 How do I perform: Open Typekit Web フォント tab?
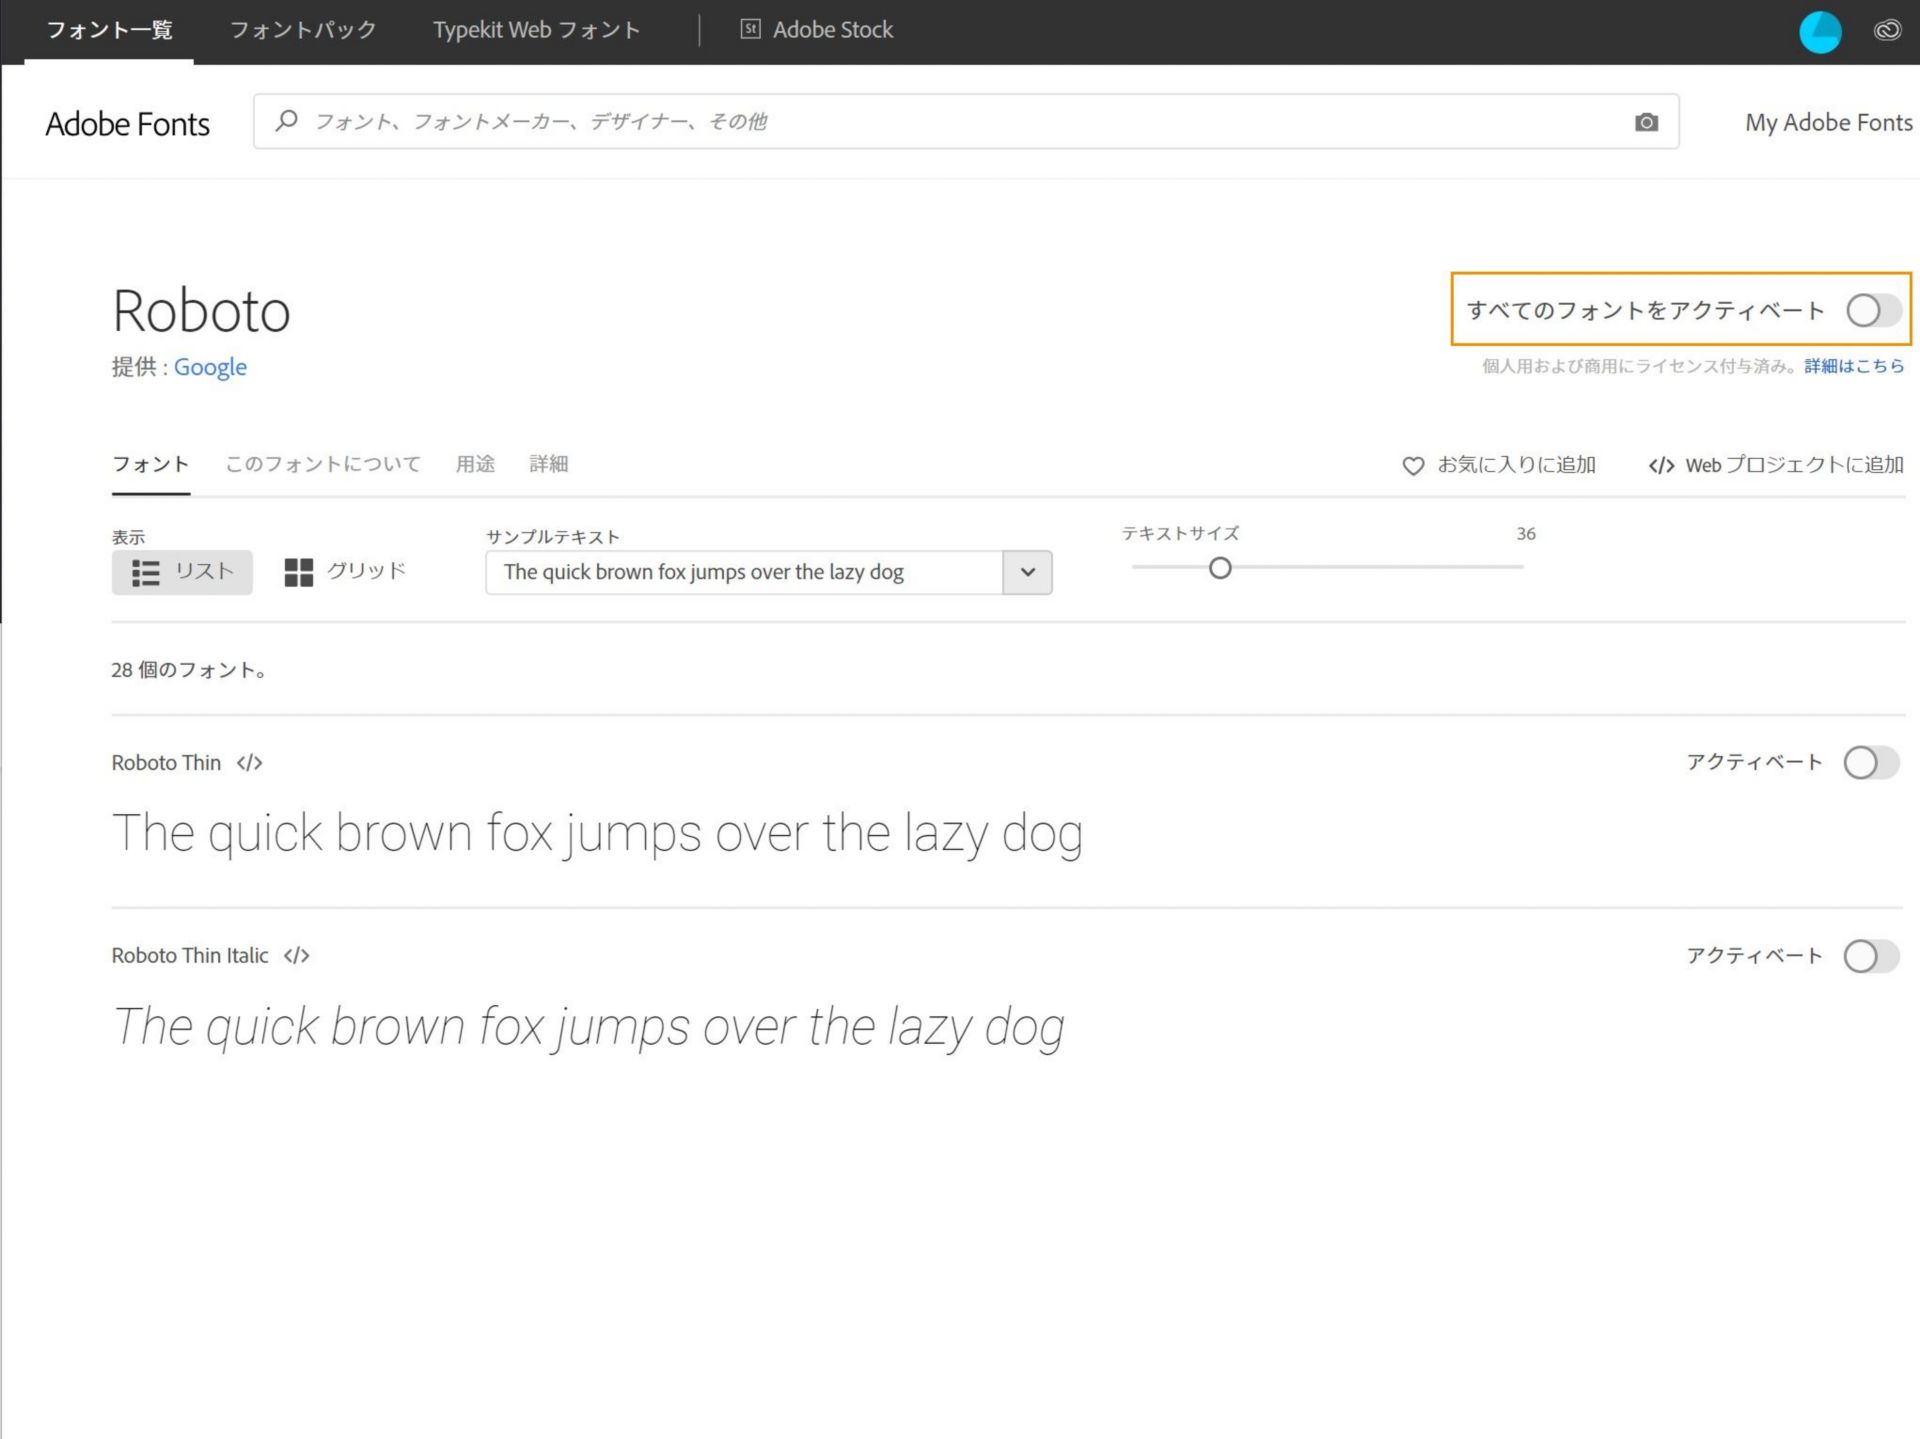(536, 30)
